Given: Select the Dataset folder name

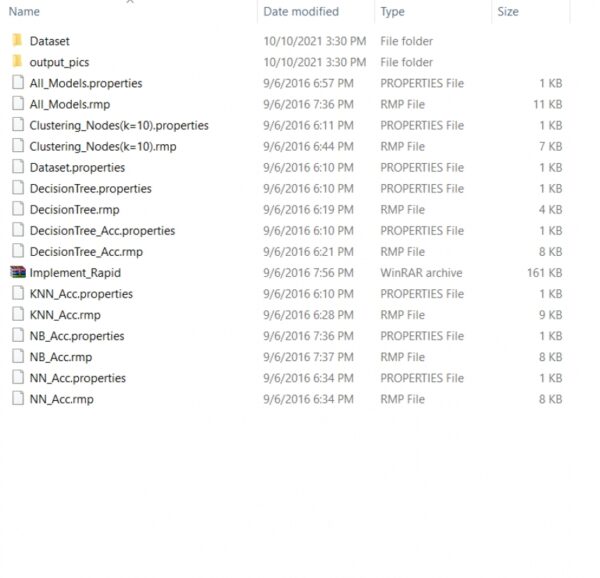Looking at the screenshot, I should [50, 41].
